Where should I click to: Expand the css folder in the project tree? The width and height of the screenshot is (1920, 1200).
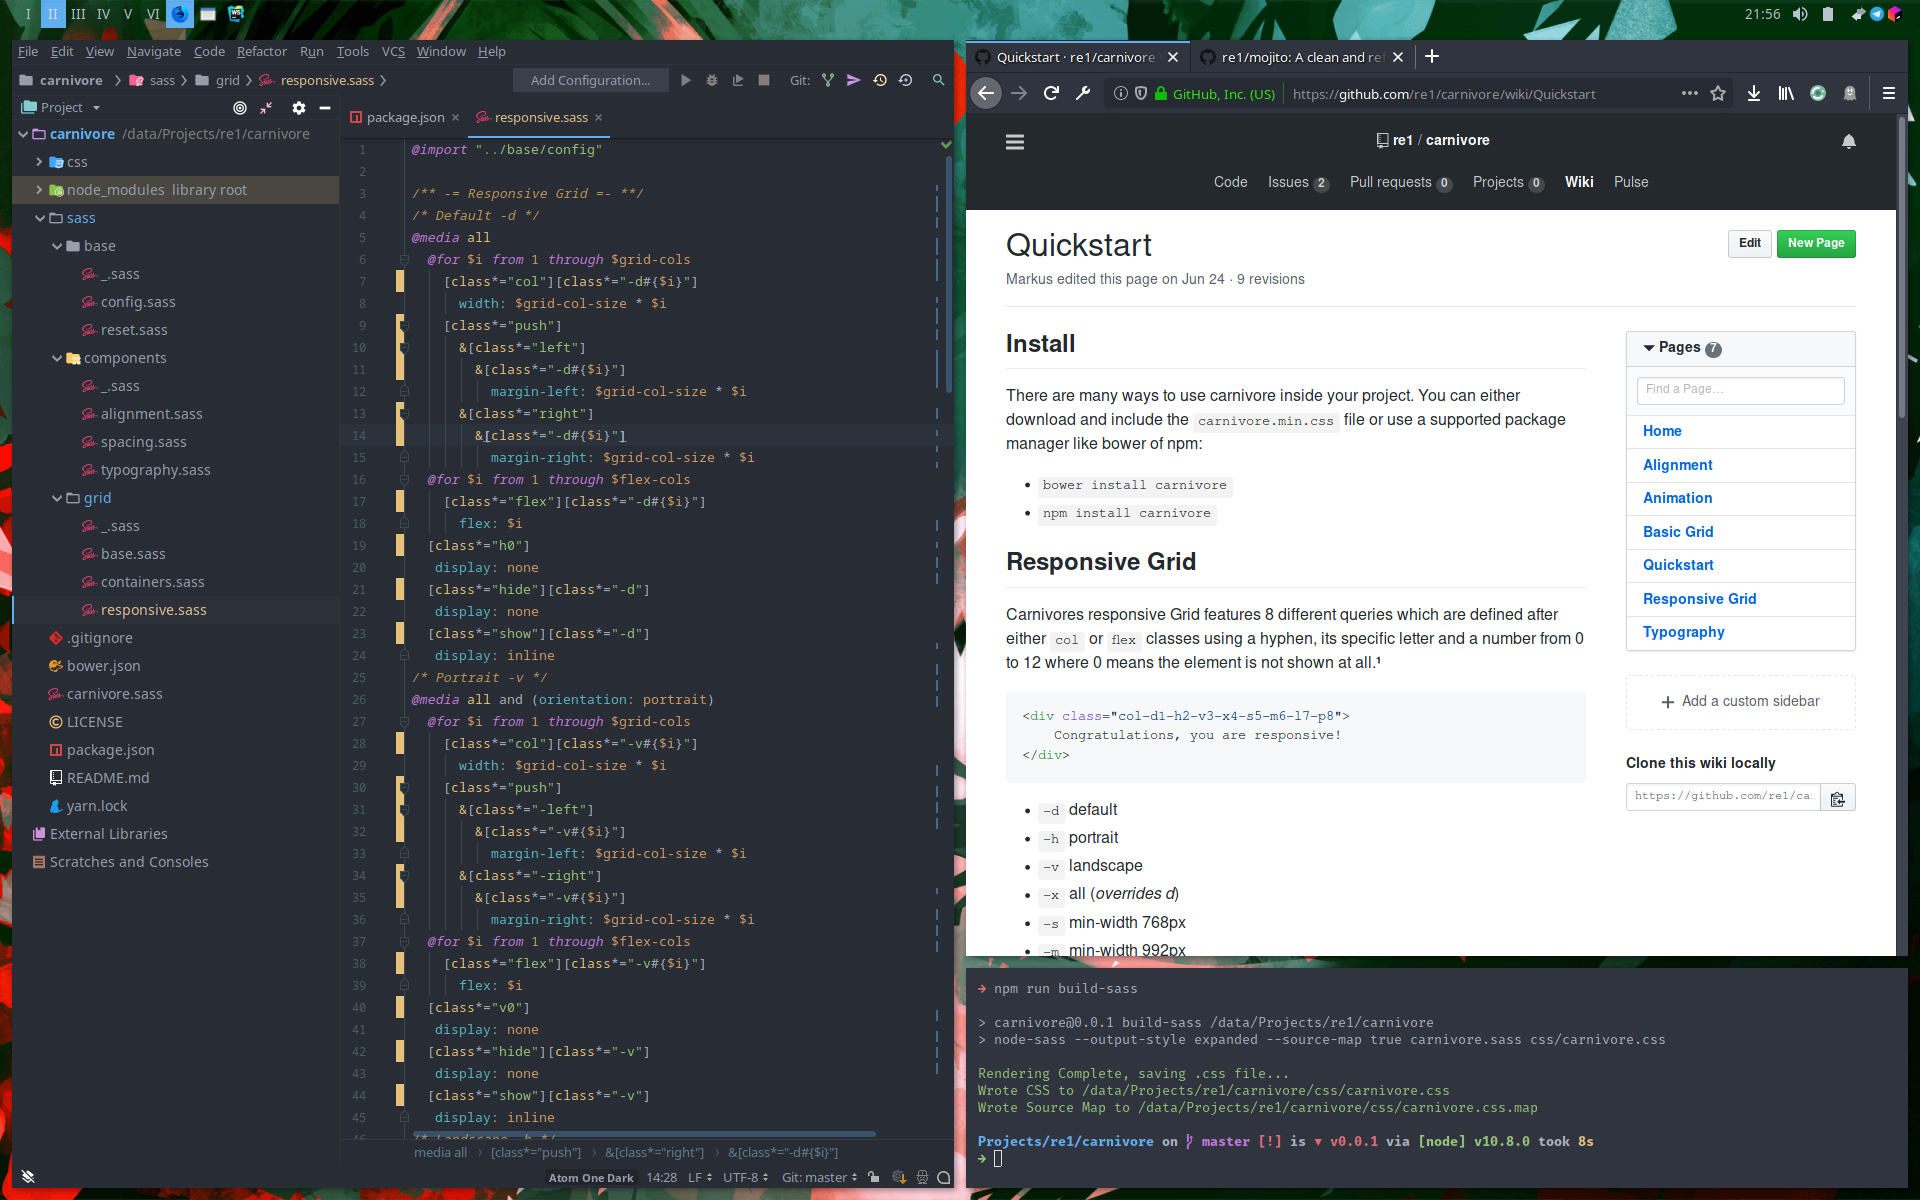click(39, 162)
